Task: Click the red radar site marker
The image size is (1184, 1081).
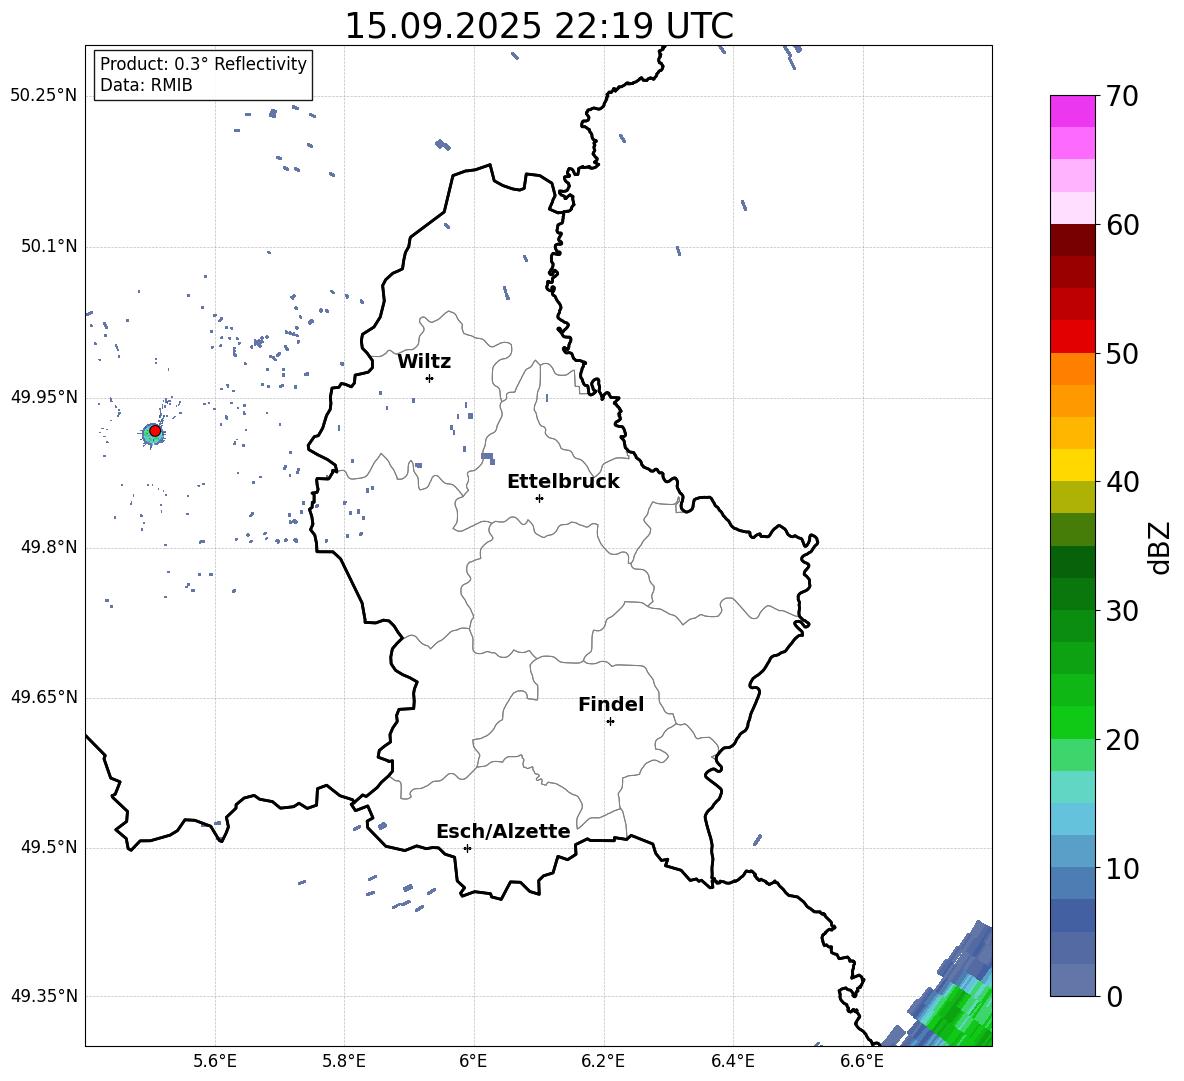Action: [x=155, y=431]
